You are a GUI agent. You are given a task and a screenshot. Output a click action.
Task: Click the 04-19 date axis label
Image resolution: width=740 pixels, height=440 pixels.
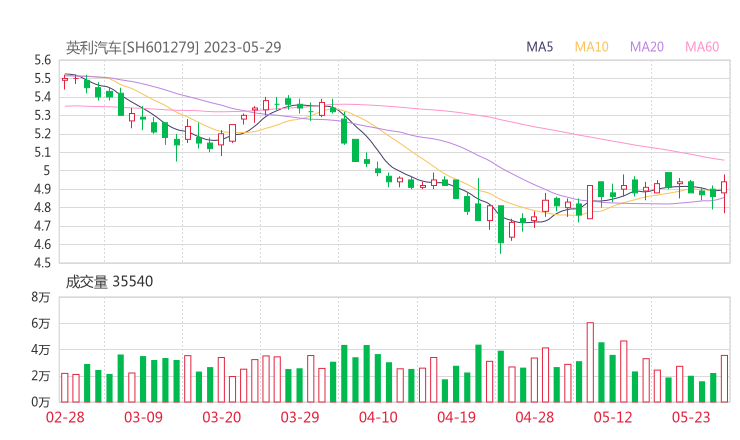[x=456, y=417]
